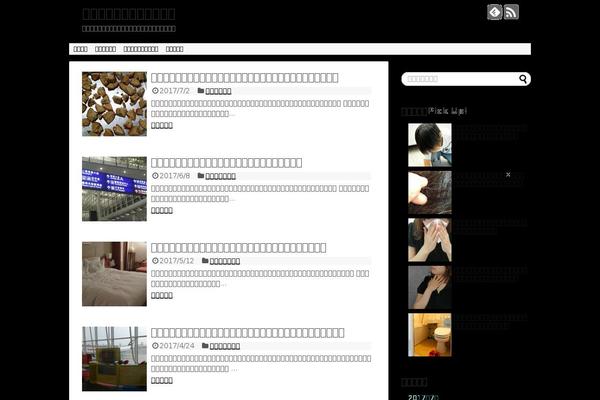
Task: Open the fourth navigation bar menu item
Action: coord(174,49)
